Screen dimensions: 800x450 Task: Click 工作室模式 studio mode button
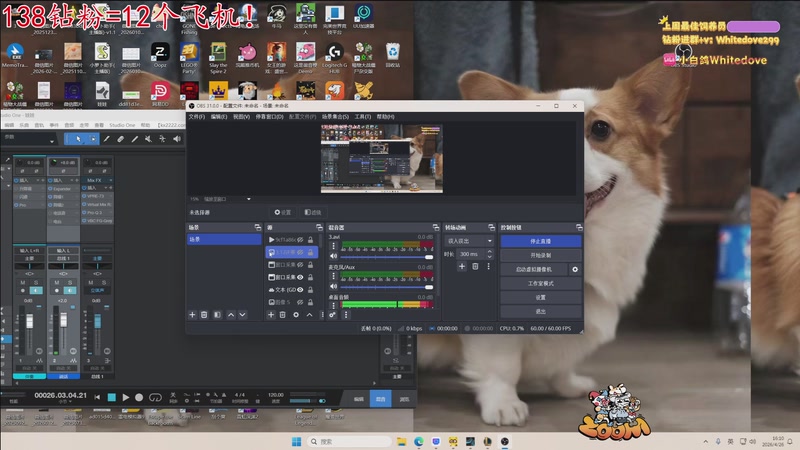pos(541,283)
